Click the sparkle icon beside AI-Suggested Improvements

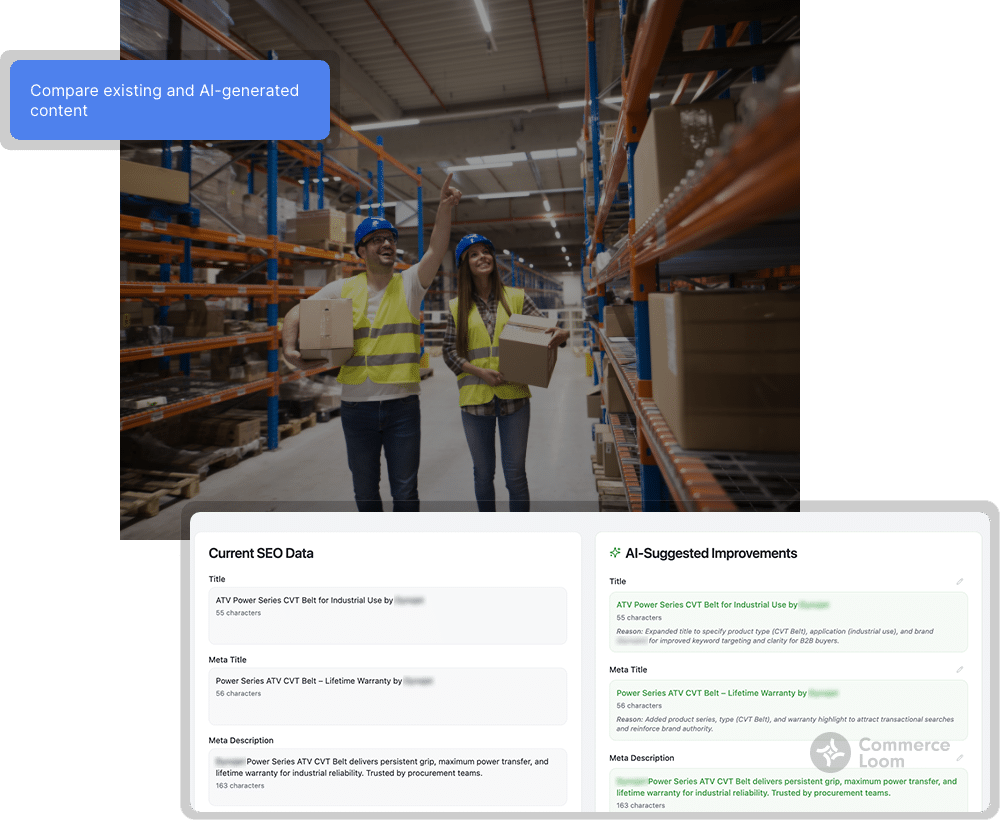pyautogui.click(x=615, y=553)
